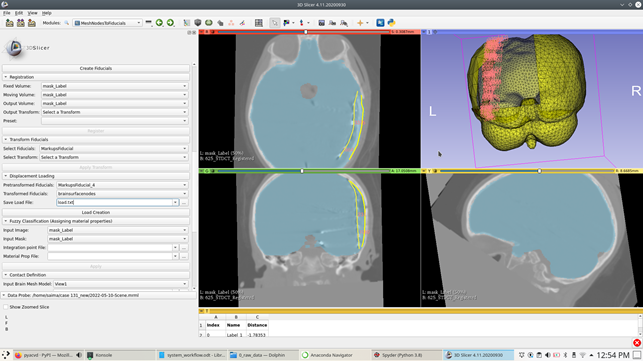
Task: Go to next module with green forward arrow
Action: [x=170, y=23]
